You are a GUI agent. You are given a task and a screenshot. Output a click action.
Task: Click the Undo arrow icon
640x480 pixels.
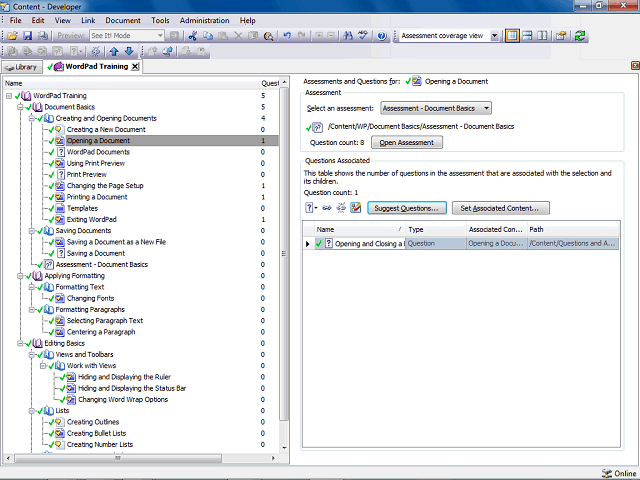(287, 36)
